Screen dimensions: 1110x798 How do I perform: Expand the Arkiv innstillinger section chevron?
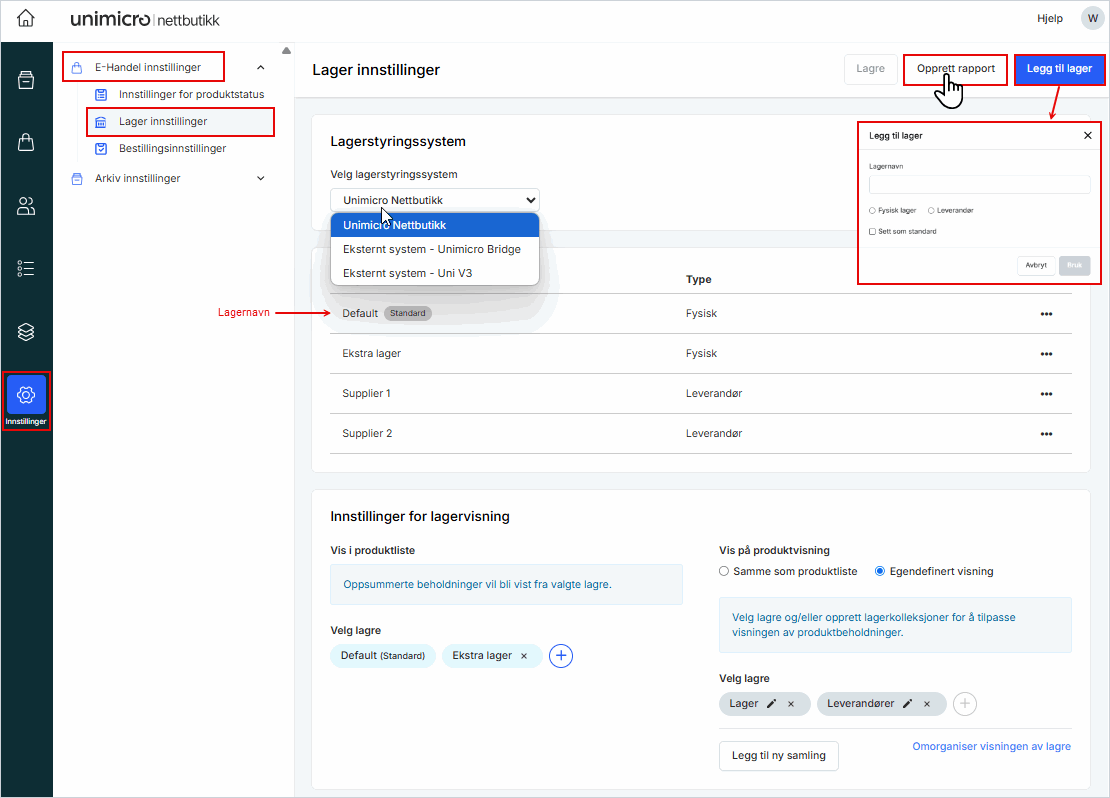pos(261,179)
